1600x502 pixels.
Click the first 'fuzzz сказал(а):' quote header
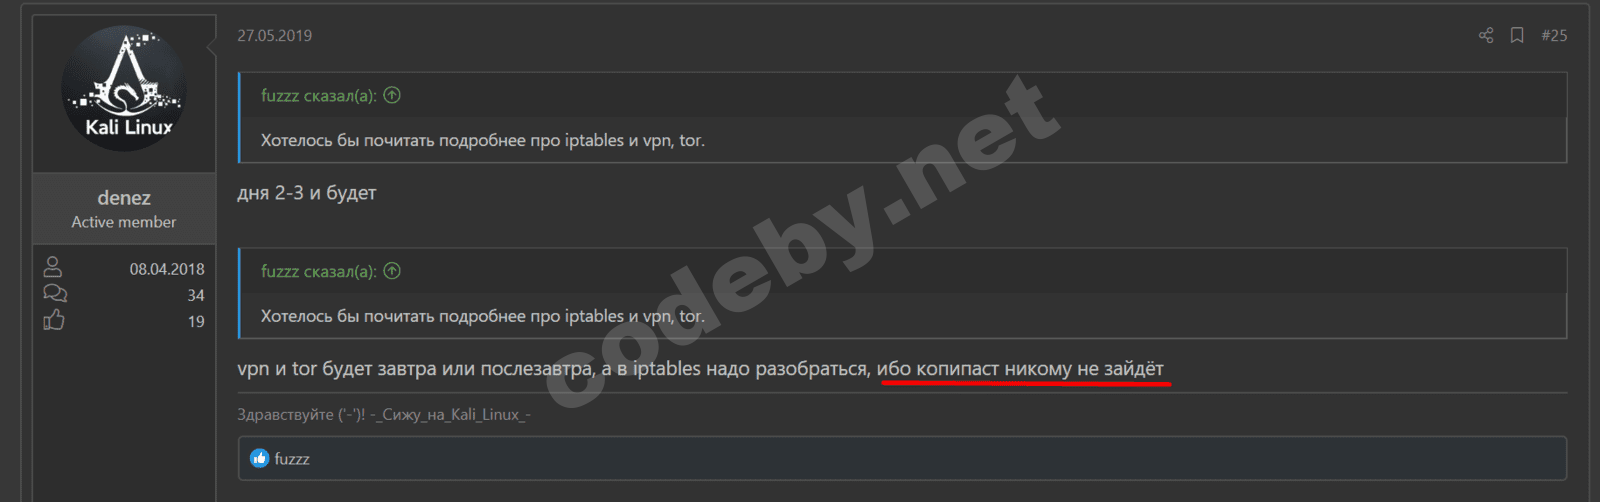pos(319,96)
